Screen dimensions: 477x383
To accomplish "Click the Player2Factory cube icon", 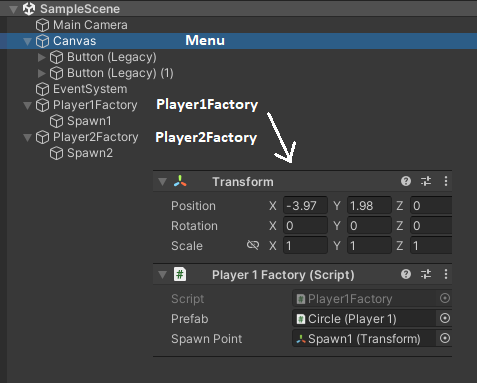I will pos(42,137).
